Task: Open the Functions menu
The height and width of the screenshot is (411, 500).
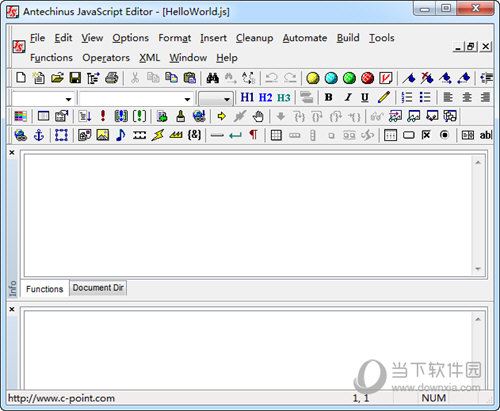Action: click(51, 58)
